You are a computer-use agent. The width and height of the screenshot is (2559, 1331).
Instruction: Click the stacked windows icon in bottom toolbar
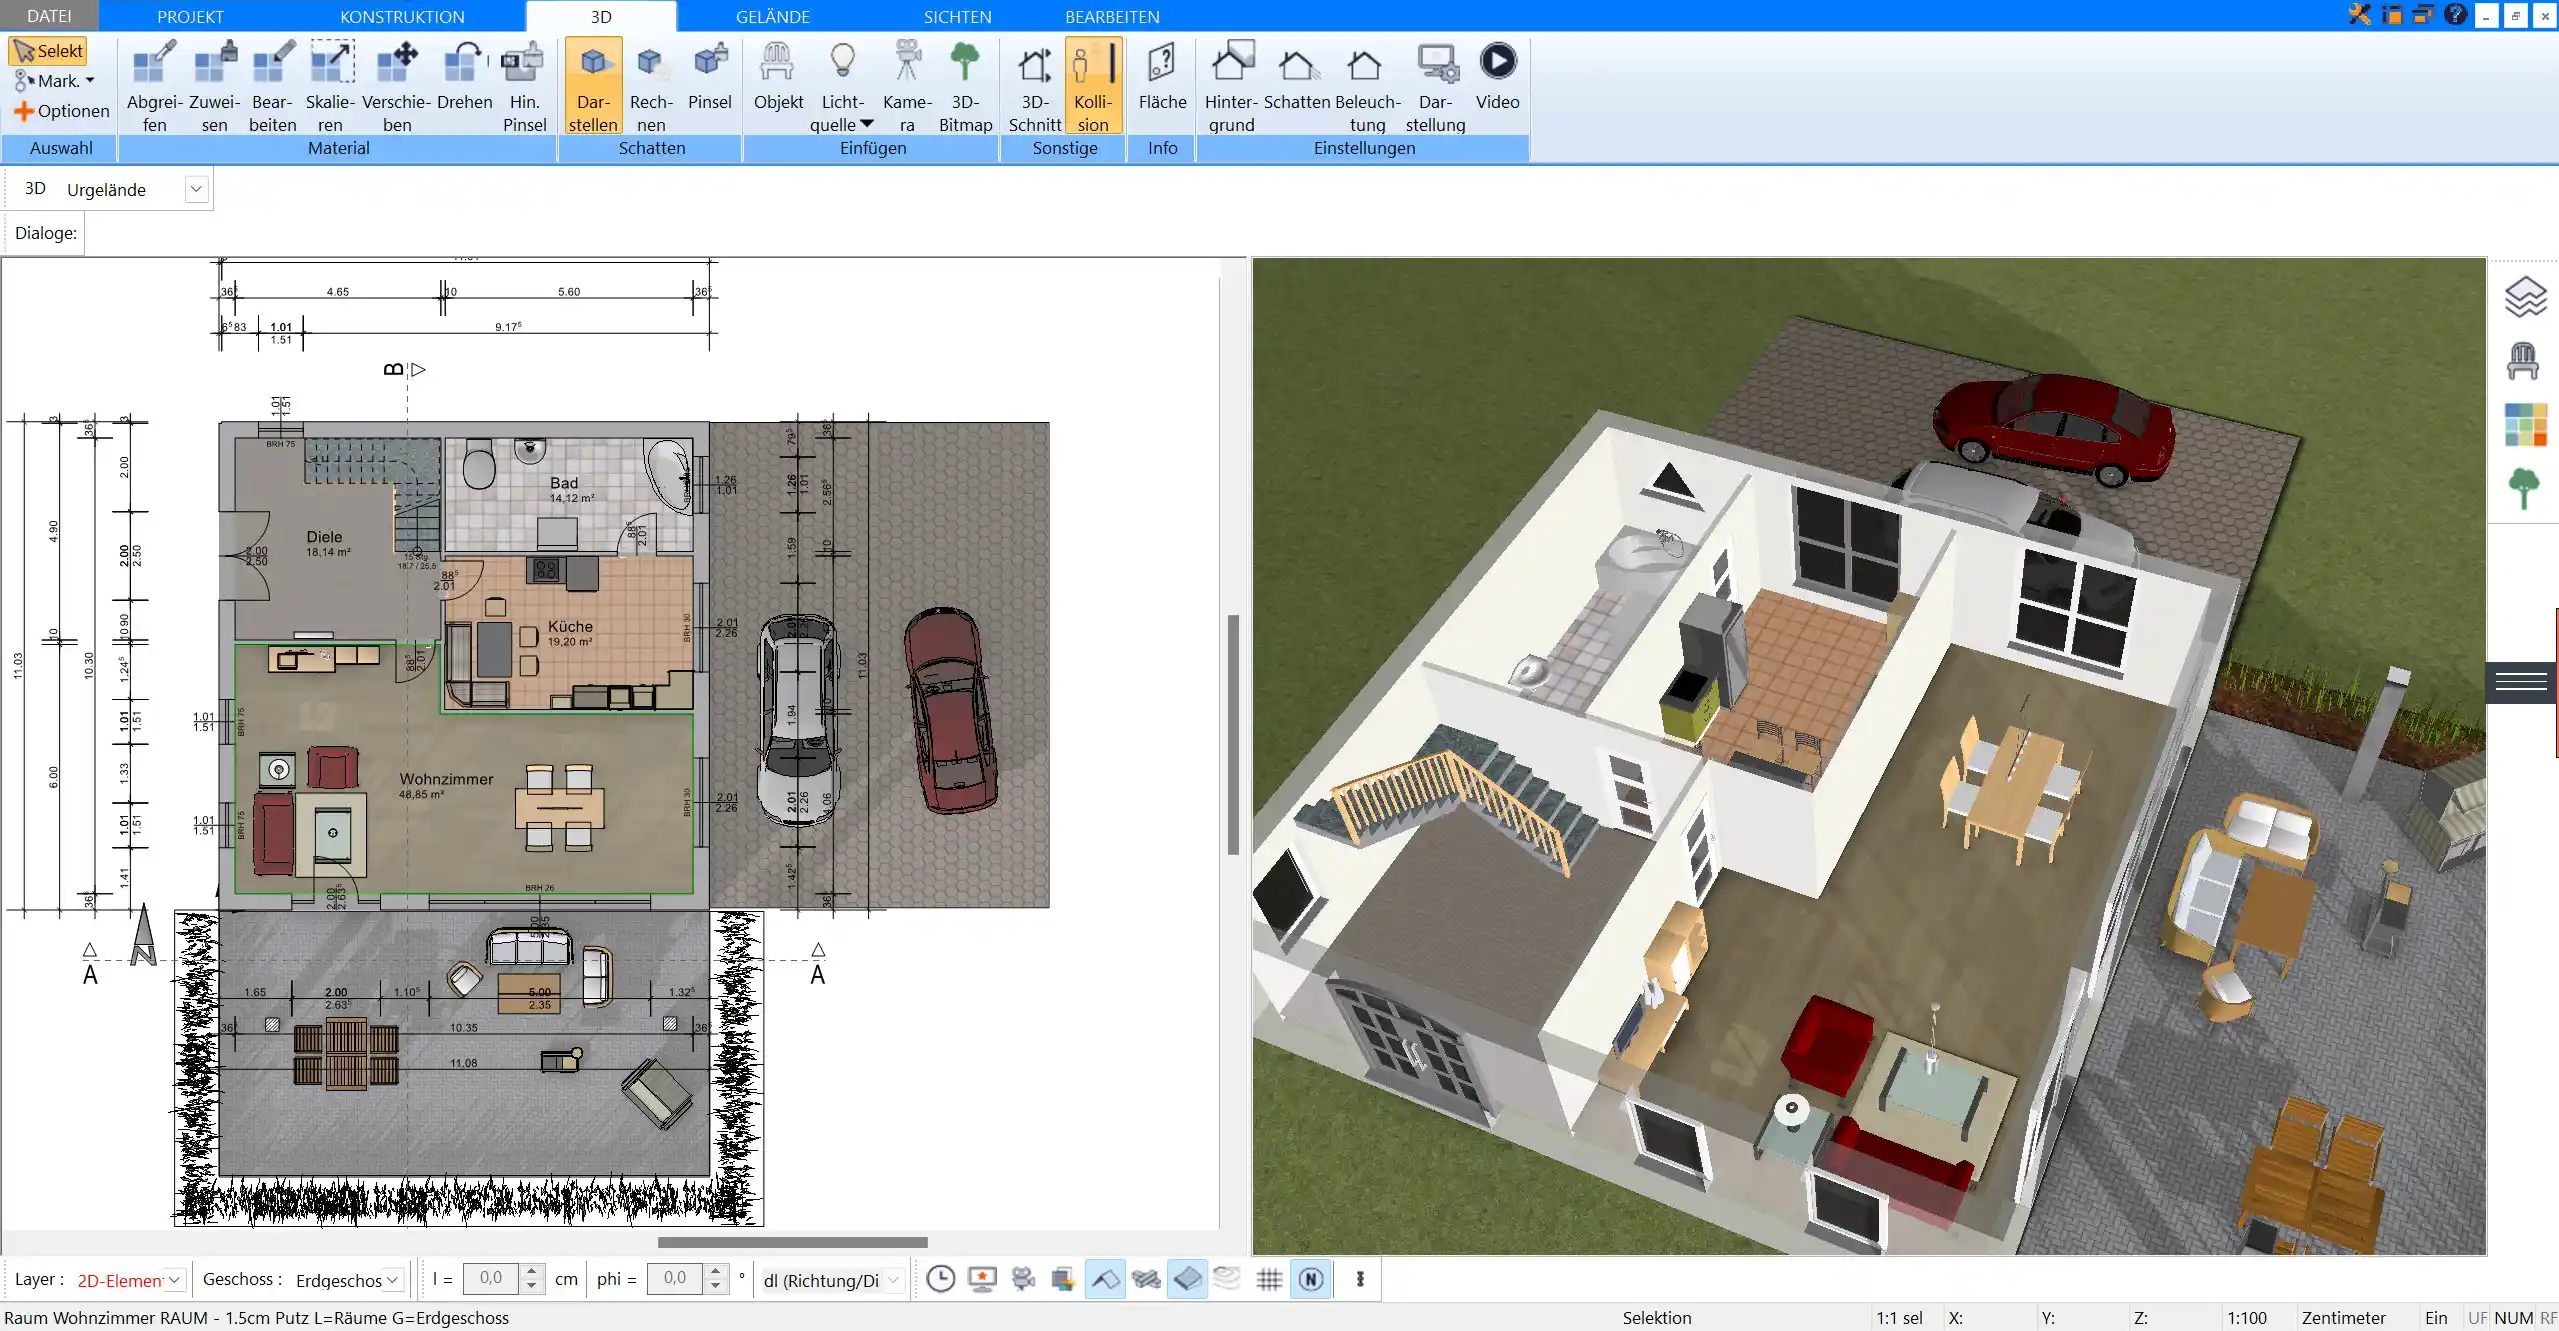tap(1062, 1279)
